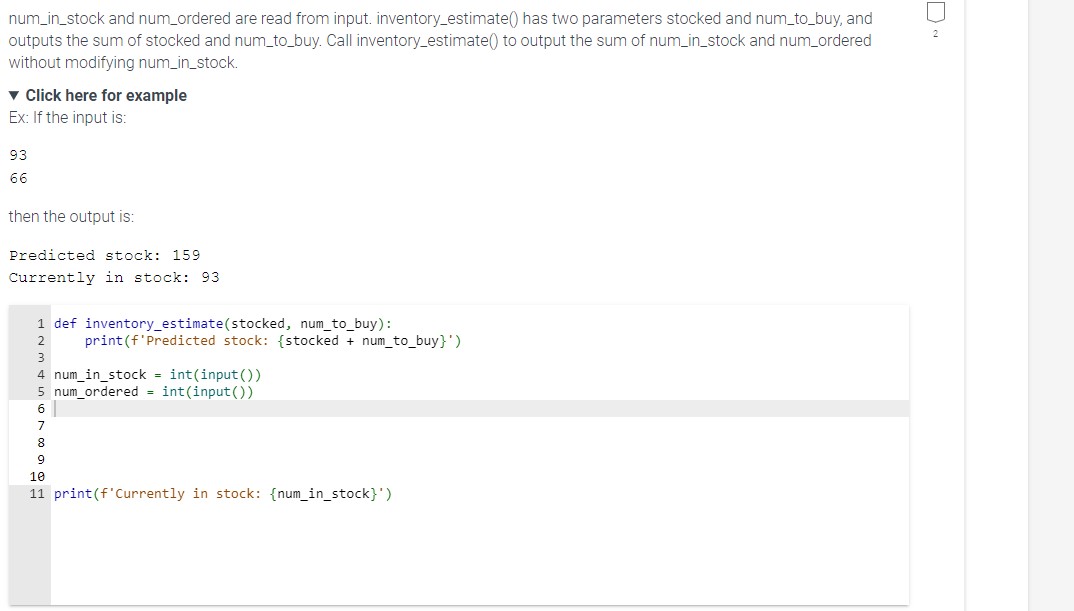1074x611 pixels.
Task: Click line number 6 in the code gutter
Action: [40, 408]
